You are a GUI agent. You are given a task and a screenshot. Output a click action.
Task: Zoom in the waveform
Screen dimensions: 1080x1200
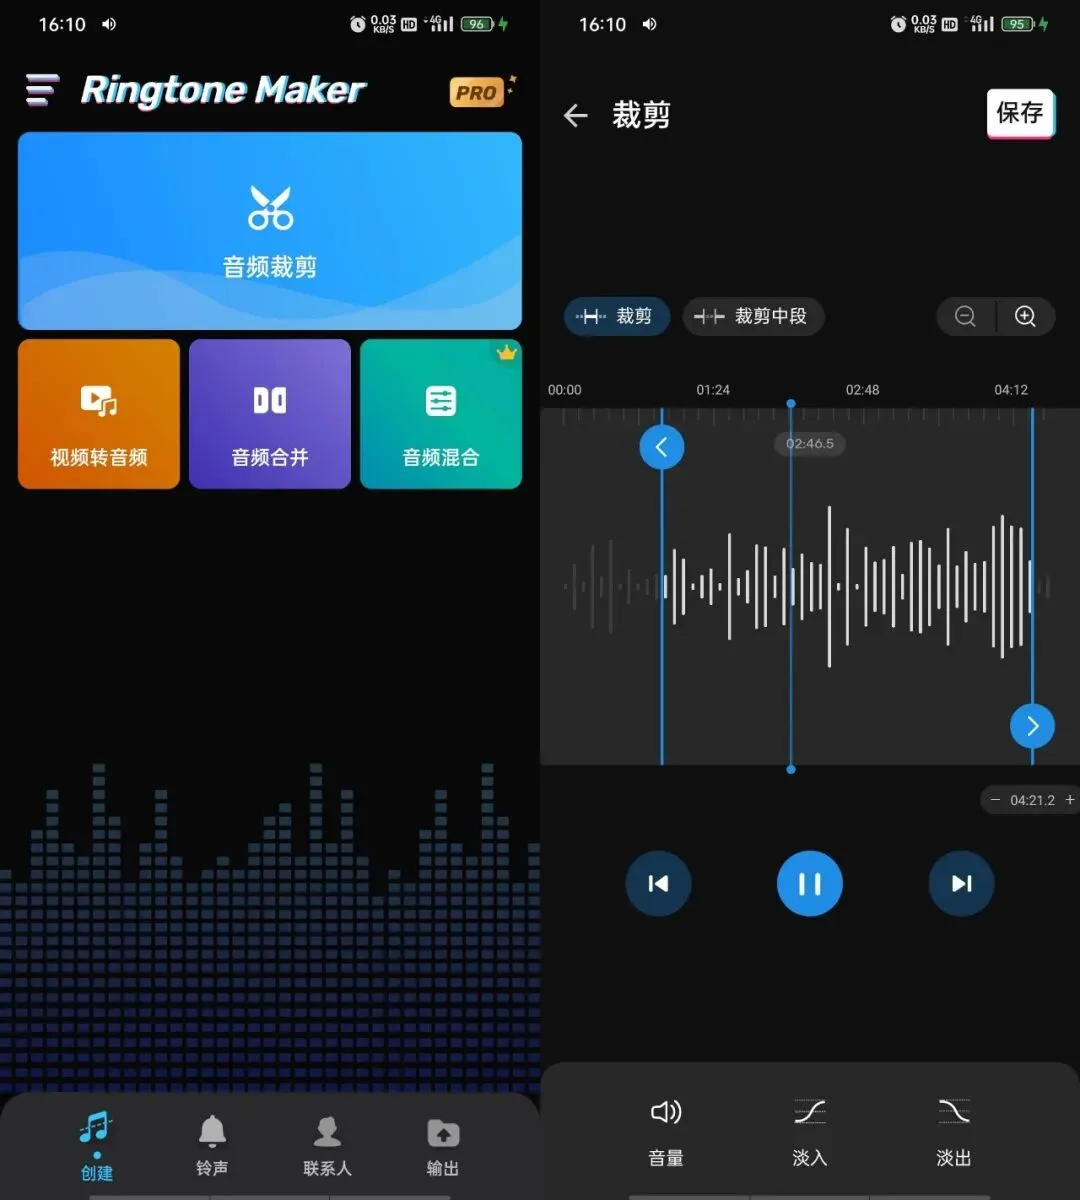(x=1025, y=316)
